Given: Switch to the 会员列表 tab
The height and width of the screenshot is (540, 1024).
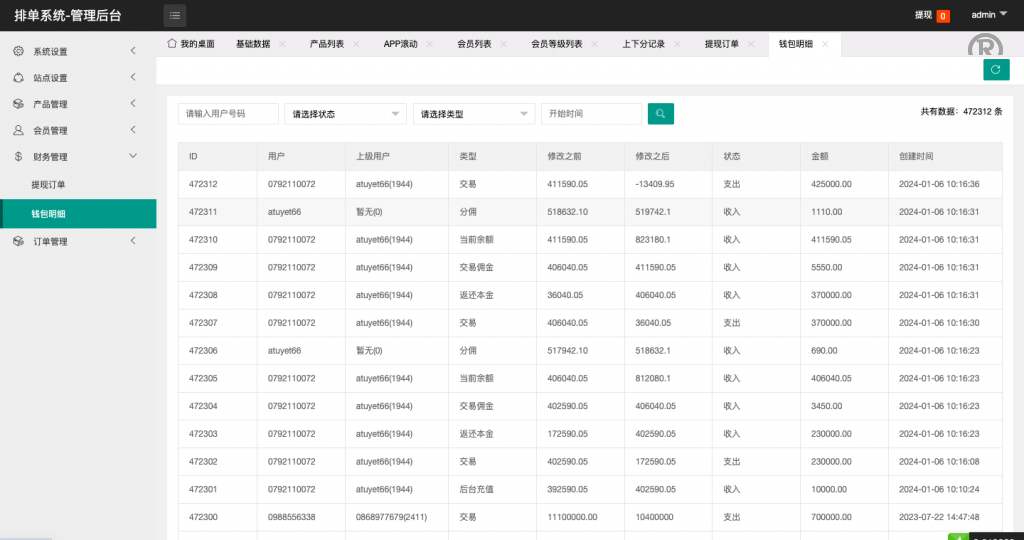Looking at the screenshot, I should [474, 45].
